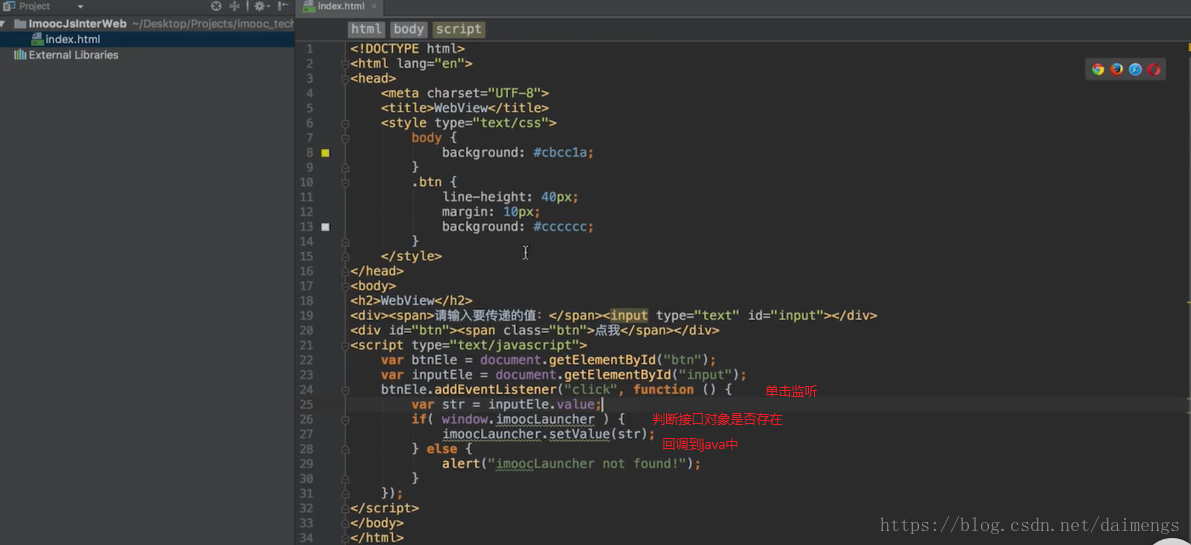Open in Safari browser icon

click(x=1136, y=69)
